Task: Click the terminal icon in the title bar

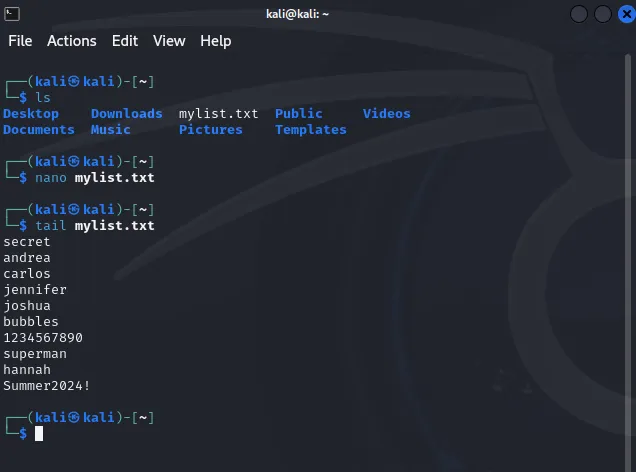Action: (12, 14)
